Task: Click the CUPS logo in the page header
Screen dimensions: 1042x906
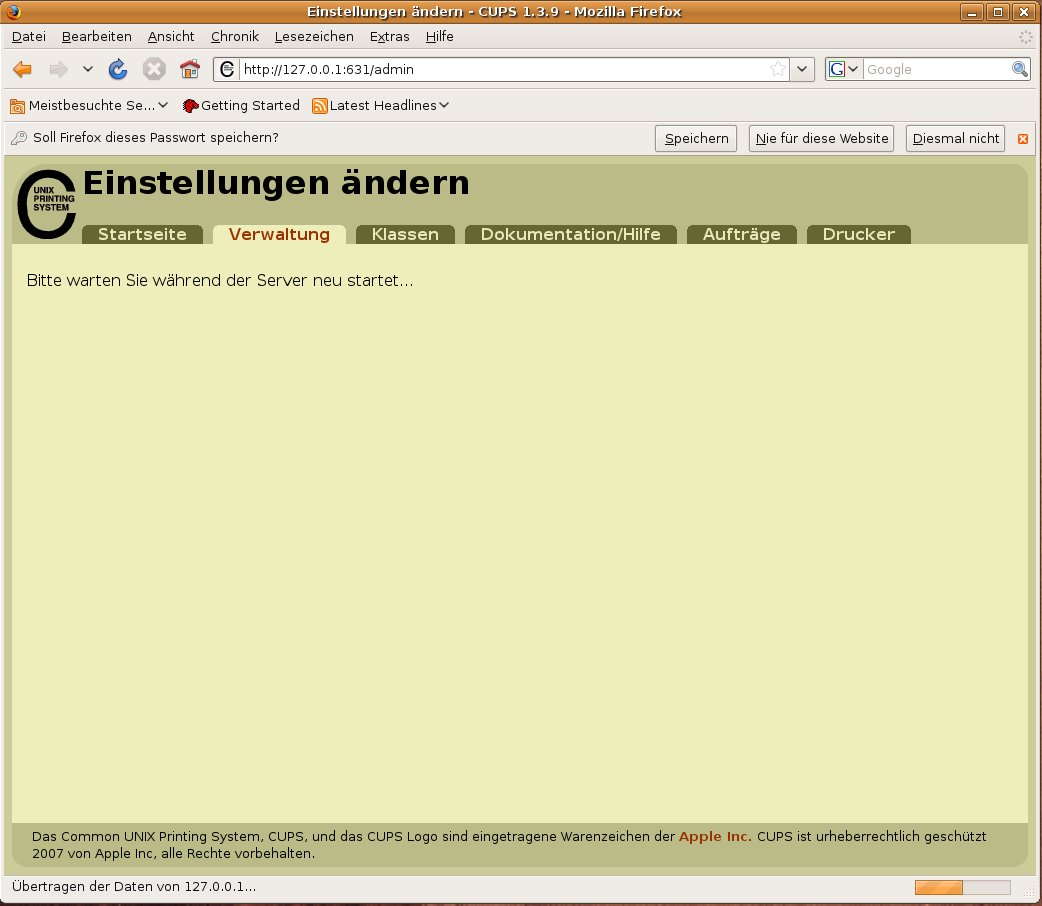Action: [x=46, y=204]
